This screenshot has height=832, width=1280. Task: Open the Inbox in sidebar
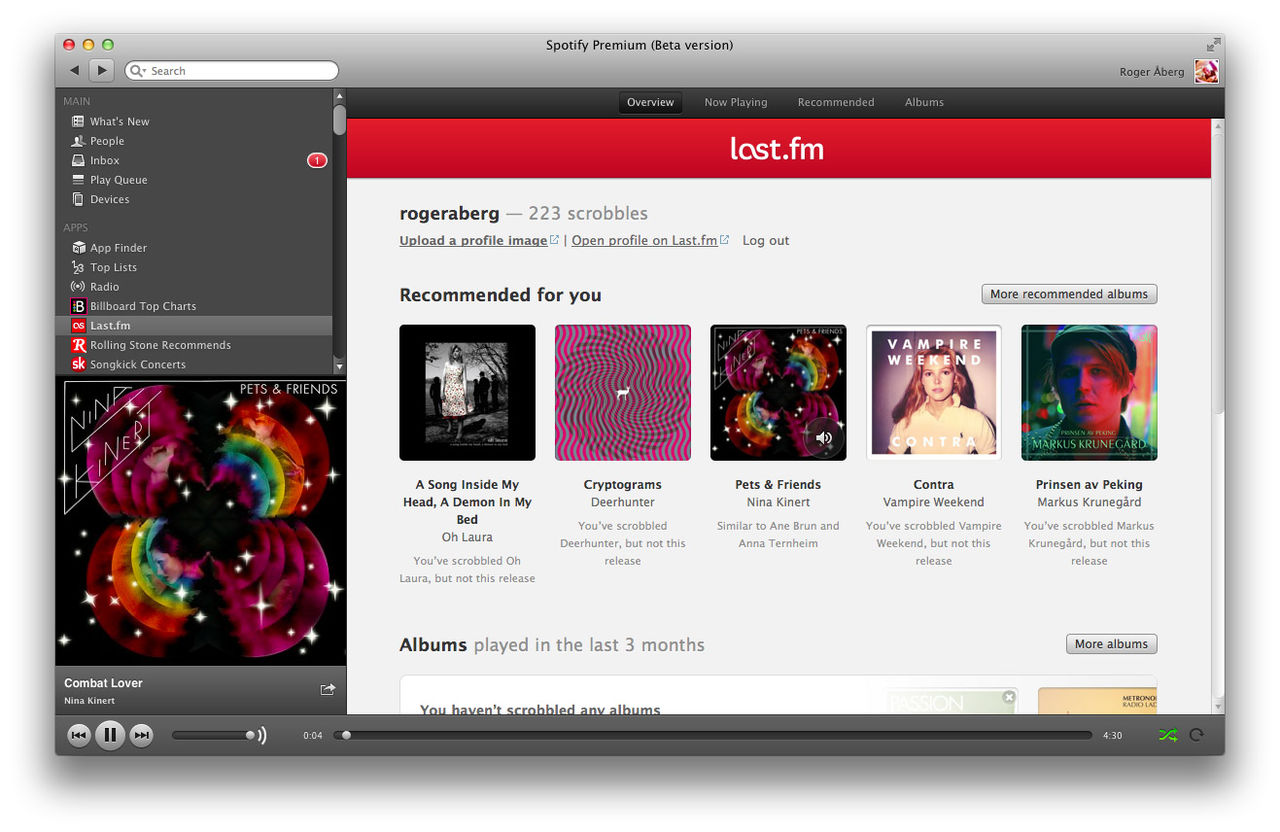click(x=104, y=160)
